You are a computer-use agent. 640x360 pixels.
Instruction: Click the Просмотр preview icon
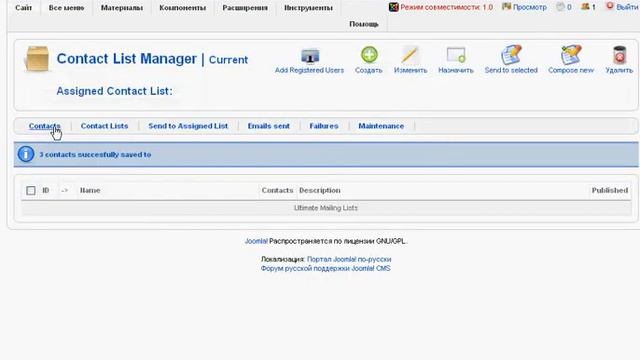506,7
